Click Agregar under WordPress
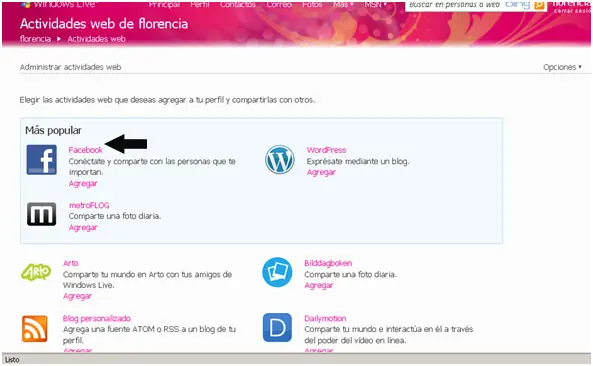Viewport: 593px width, 366px height. (x=321, y=172)
